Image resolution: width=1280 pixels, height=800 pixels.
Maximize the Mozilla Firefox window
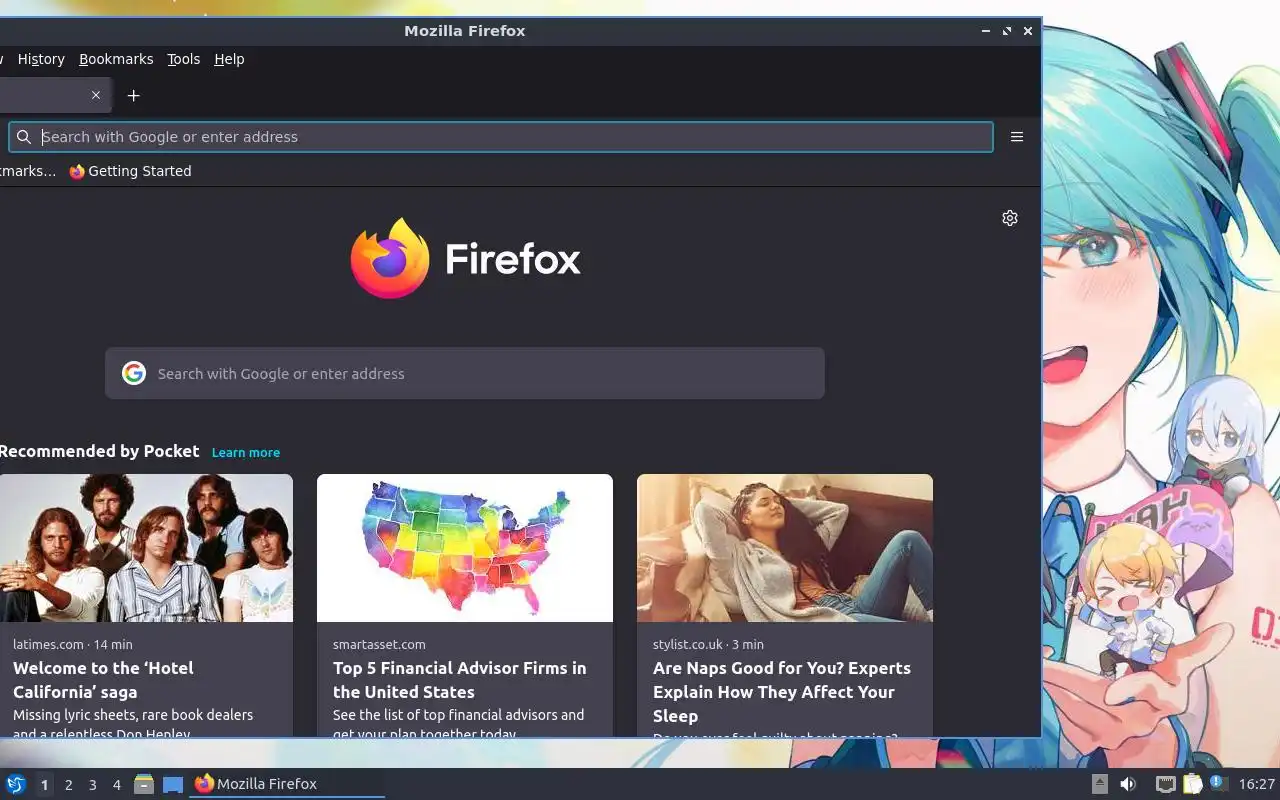[1007, 31]
